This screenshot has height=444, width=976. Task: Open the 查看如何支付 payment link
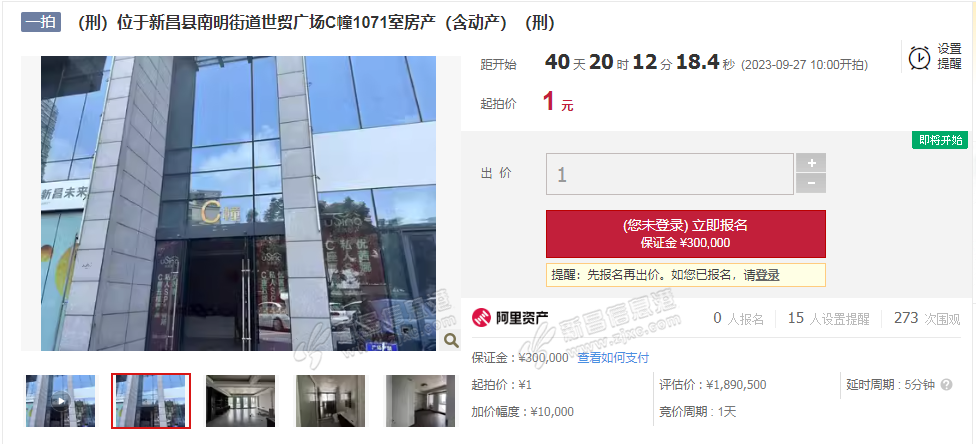[x=613, y=357]
